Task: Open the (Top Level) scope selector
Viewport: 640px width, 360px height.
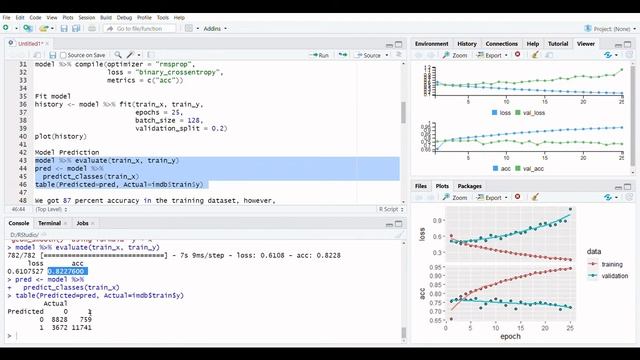Action: pos(51,209)
